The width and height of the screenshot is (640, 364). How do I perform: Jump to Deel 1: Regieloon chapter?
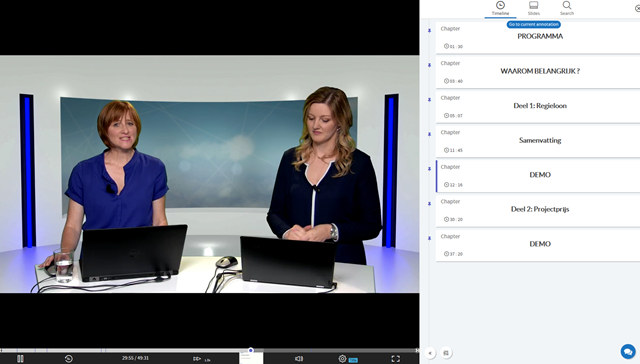pos(538,107)
